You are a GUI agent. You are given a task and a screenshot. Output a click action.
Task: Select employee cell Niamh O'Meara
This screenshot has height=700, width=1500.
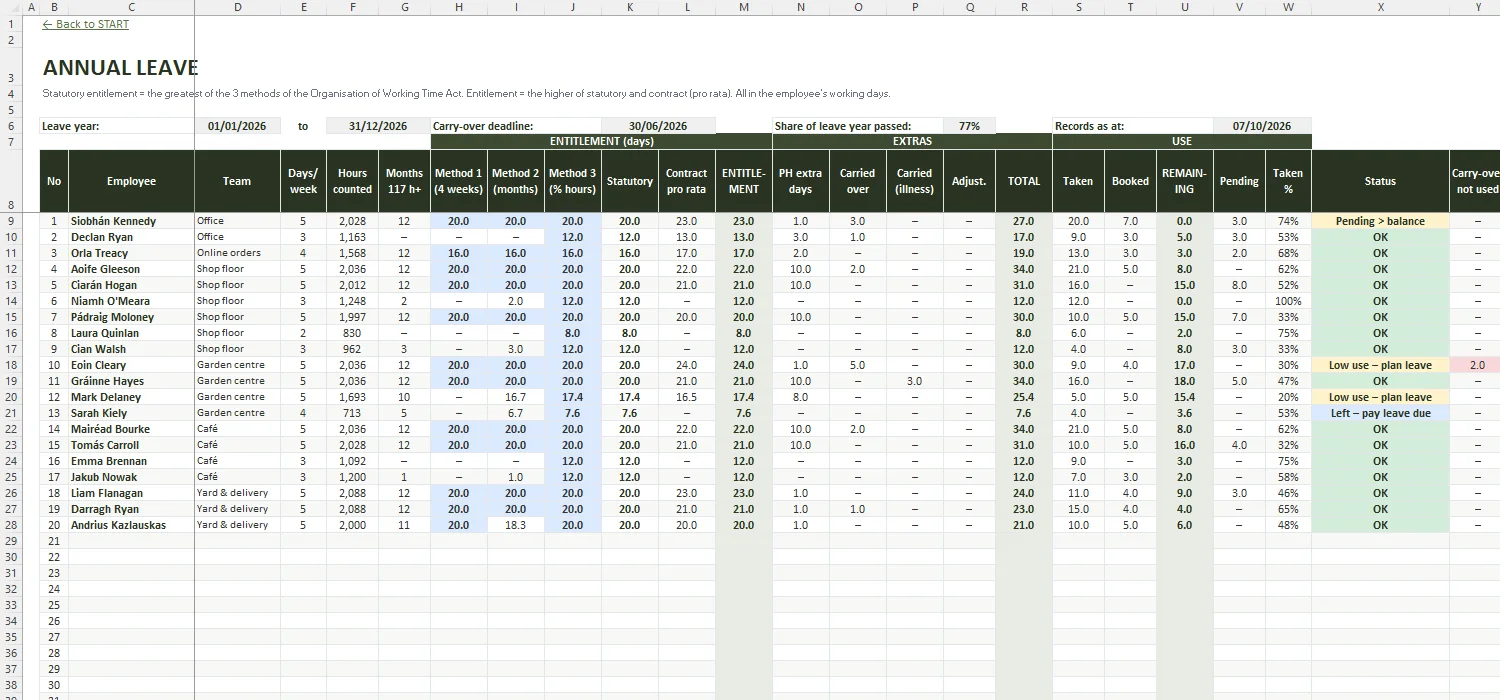pos(131,301)
